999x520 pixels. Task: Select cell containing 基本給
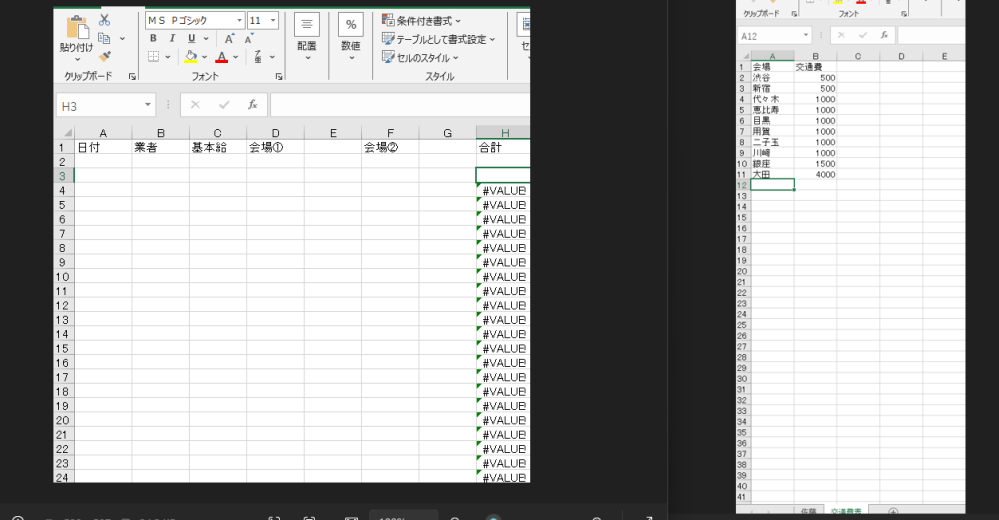pyautogui.click(x=218, y=147)
